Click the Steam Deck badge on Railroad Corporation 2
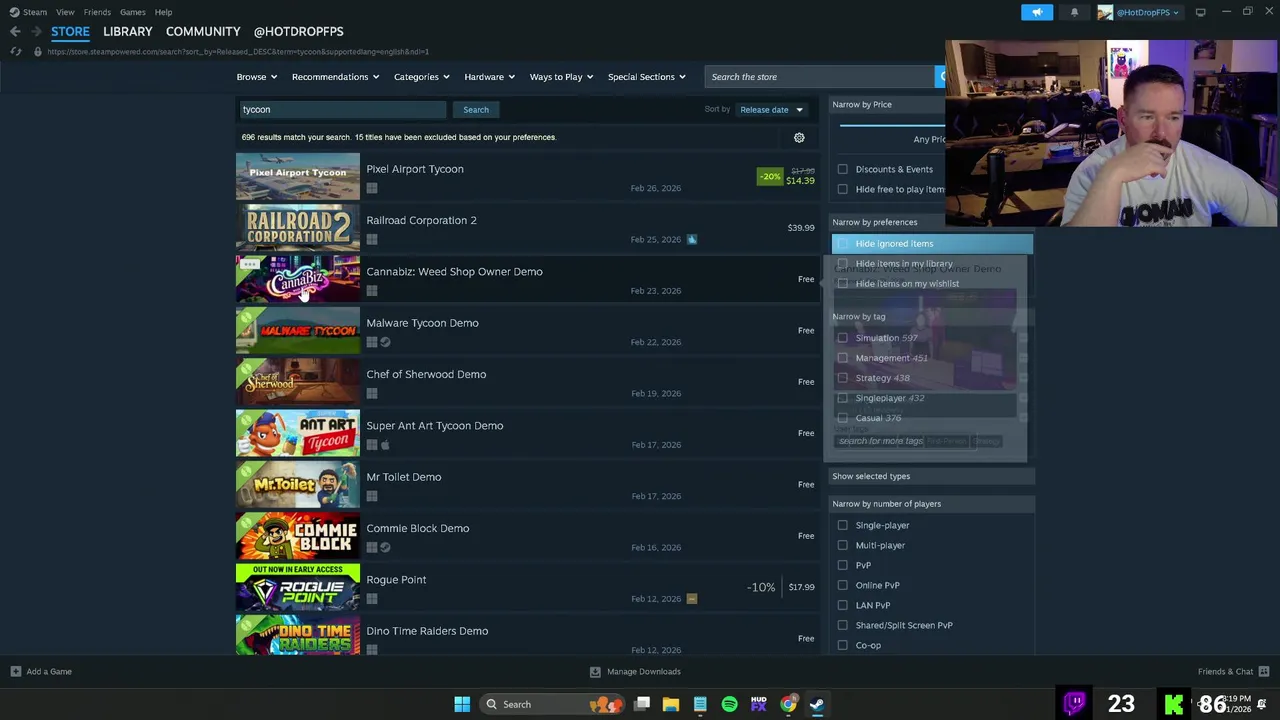 (691, 239)
